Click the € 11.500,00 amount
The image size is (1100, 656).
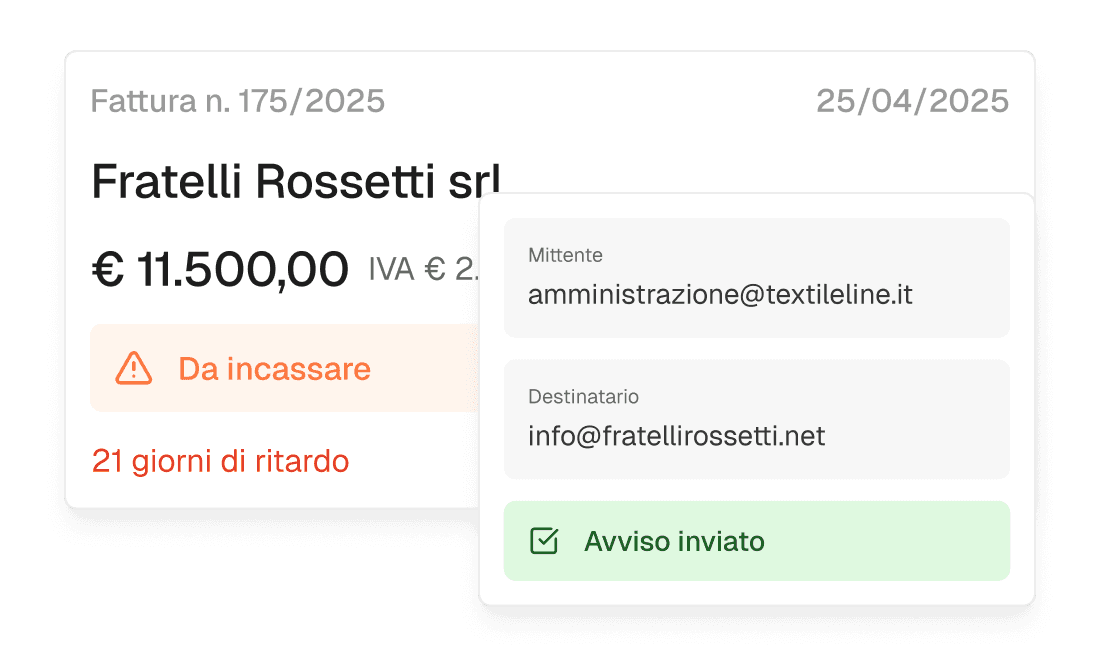click(x=220, y=269)
